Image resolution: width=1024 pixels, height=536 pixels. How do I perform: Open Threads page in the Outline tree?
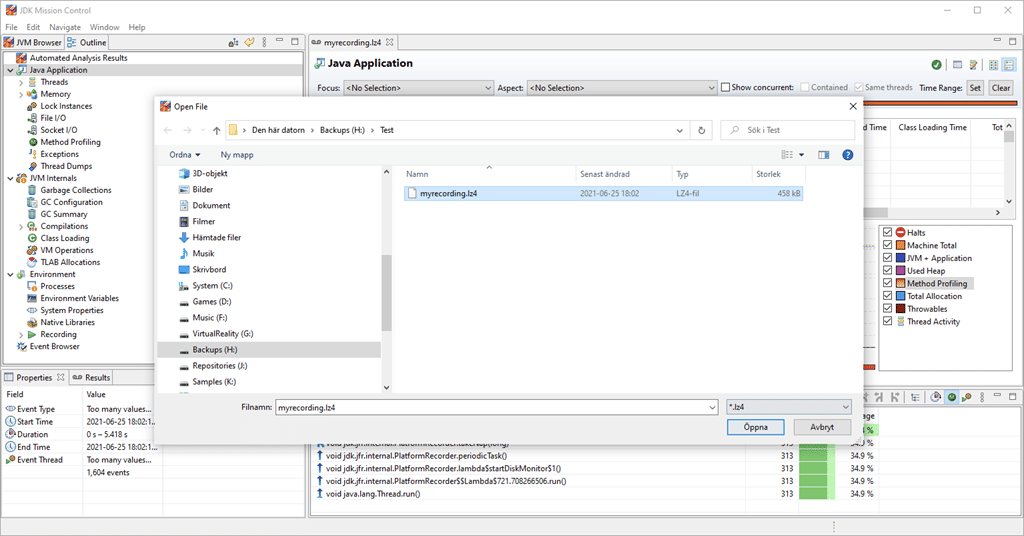[54, 82]
